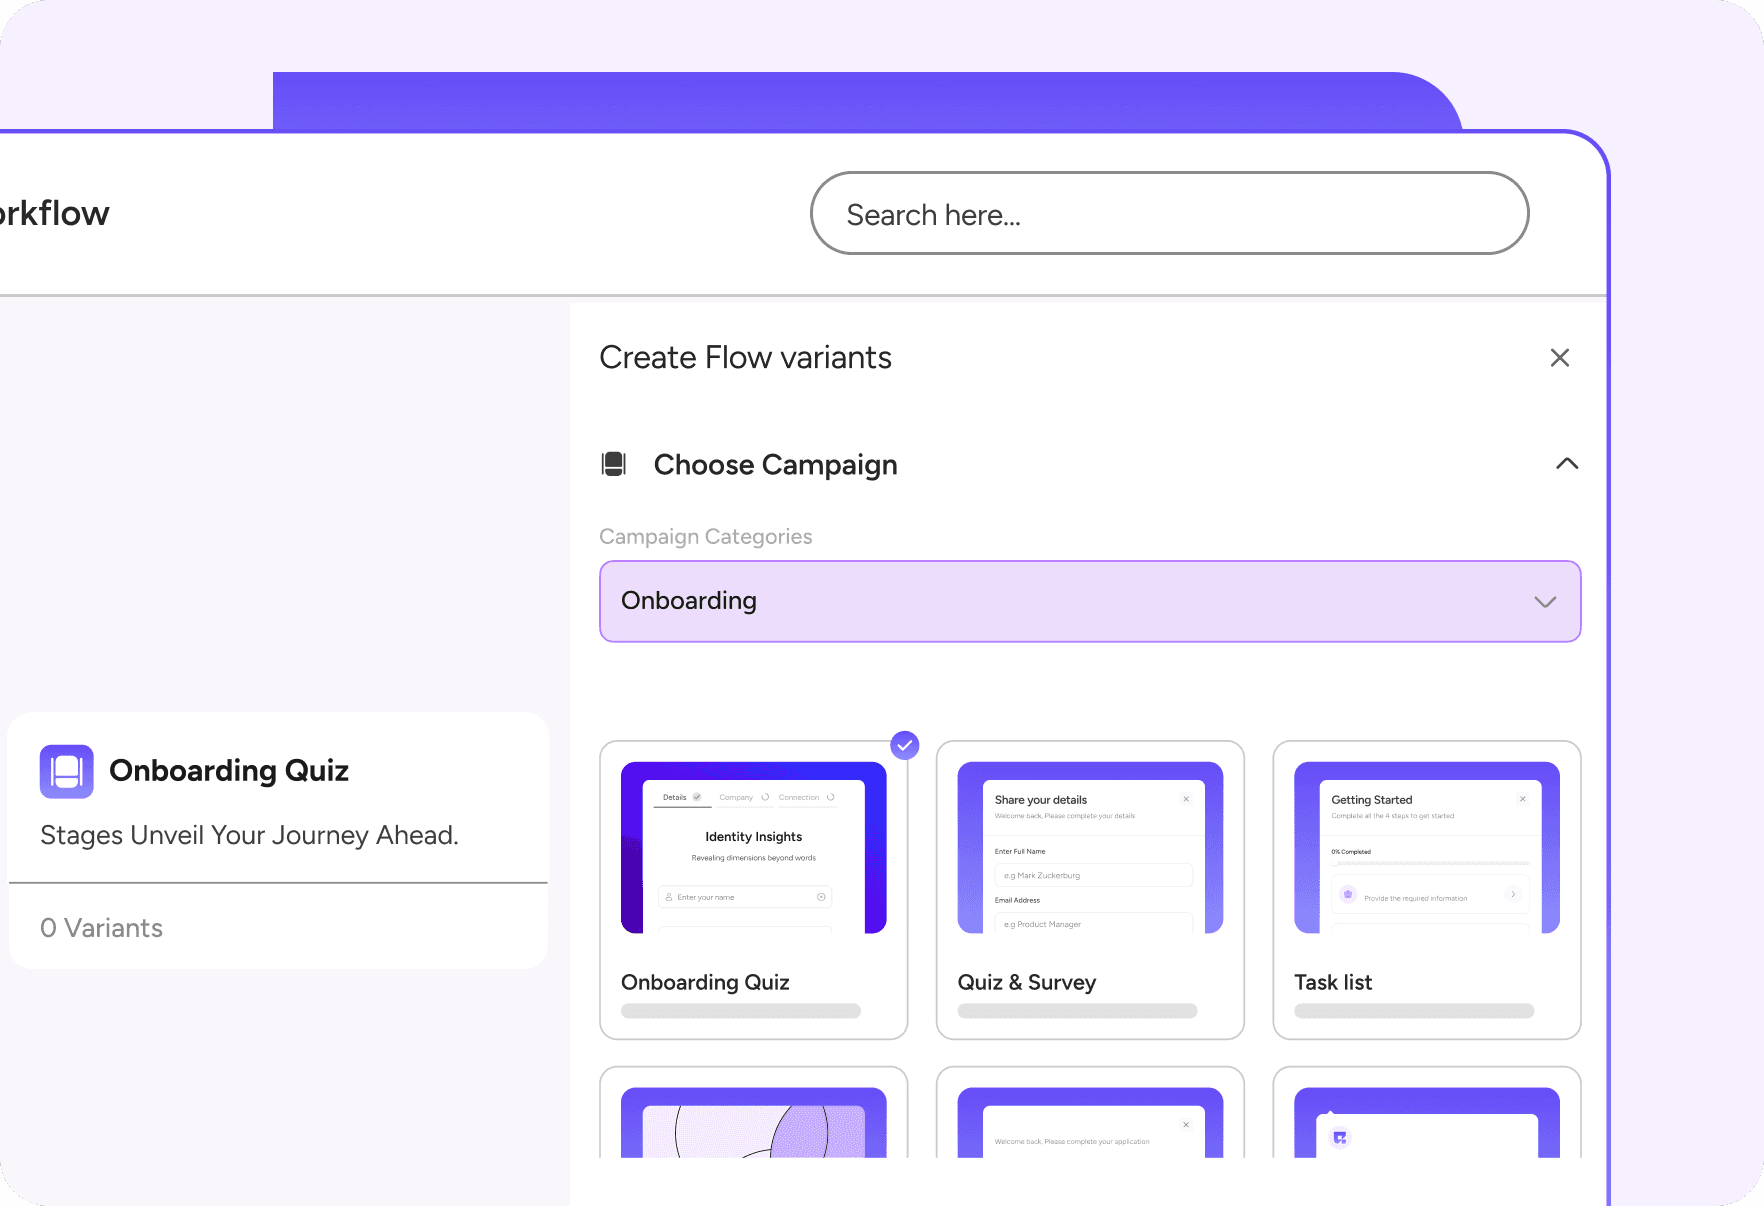The image size is (1764, 1206).
Task: Click the X in Getting Started preview
Action: (1522, 799)
